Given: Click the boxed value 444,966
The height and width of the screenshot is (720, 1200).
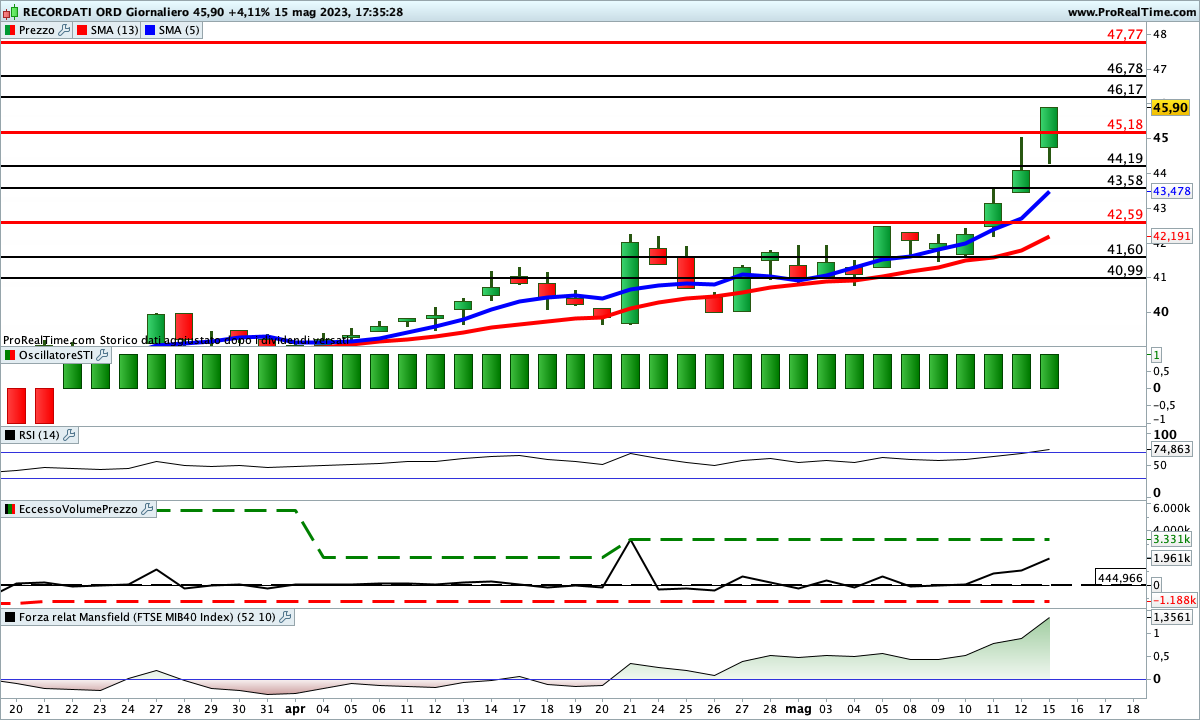Looking at the screenshot, I should click(x=1120, y=578).
